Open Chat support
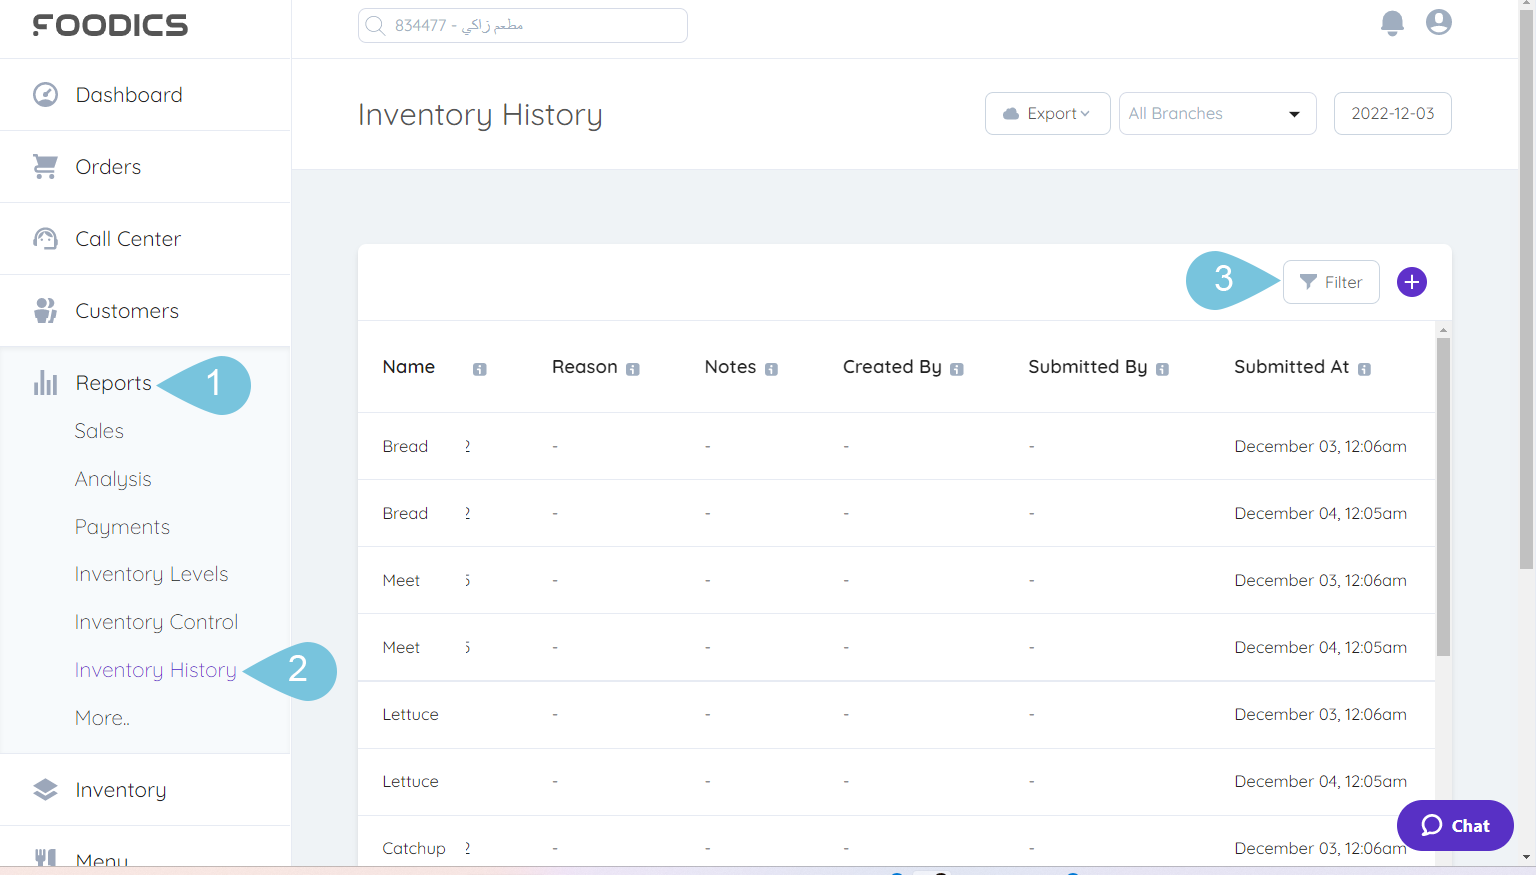This screenshot has width=1536, height=875. click(x=1455, y=825)
